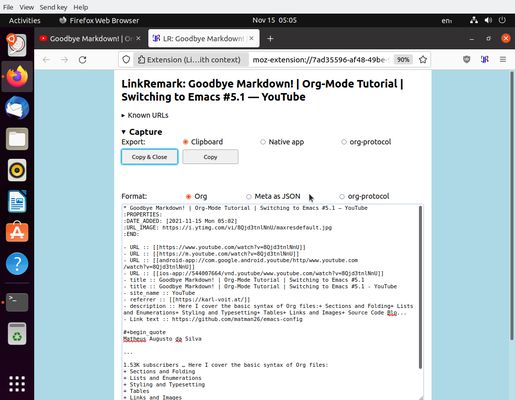Open the Ubuntu installer disc icon

point(17,45)
